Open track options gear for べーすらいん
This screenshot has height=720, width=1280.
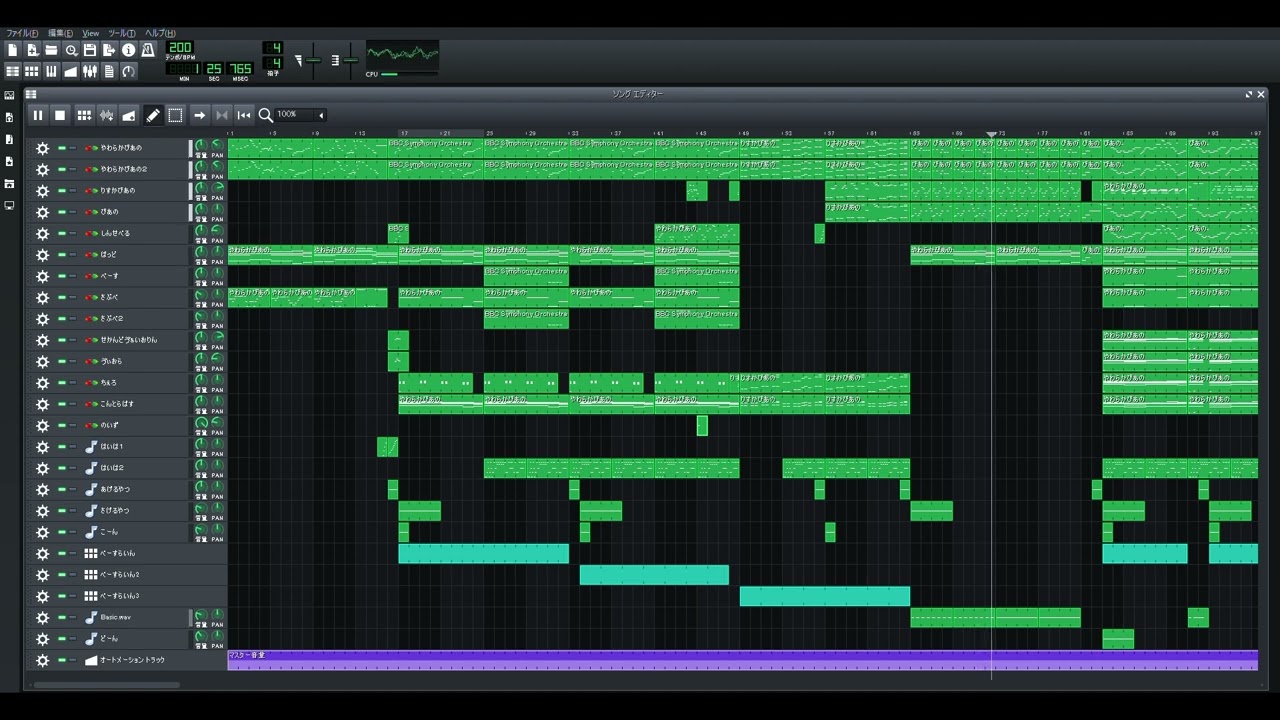tap(42, 553)
